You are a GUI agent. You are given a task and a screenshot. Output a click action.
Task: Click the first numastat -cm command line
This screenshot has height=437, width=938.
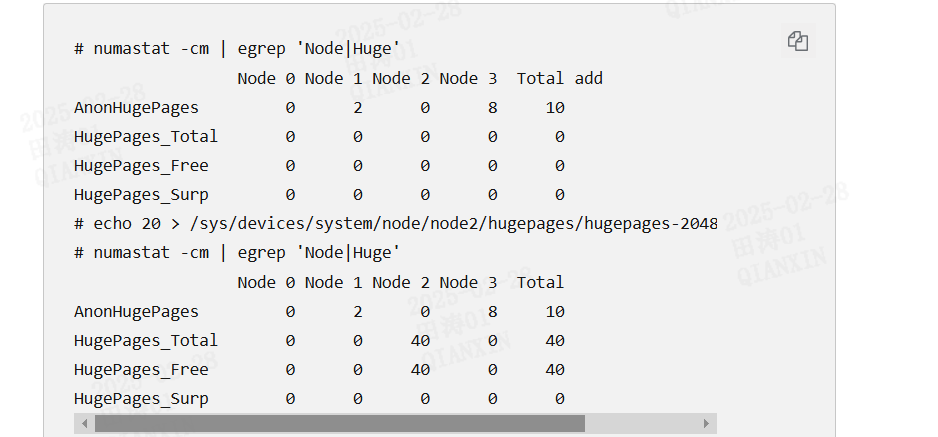(x=237, y=49)
